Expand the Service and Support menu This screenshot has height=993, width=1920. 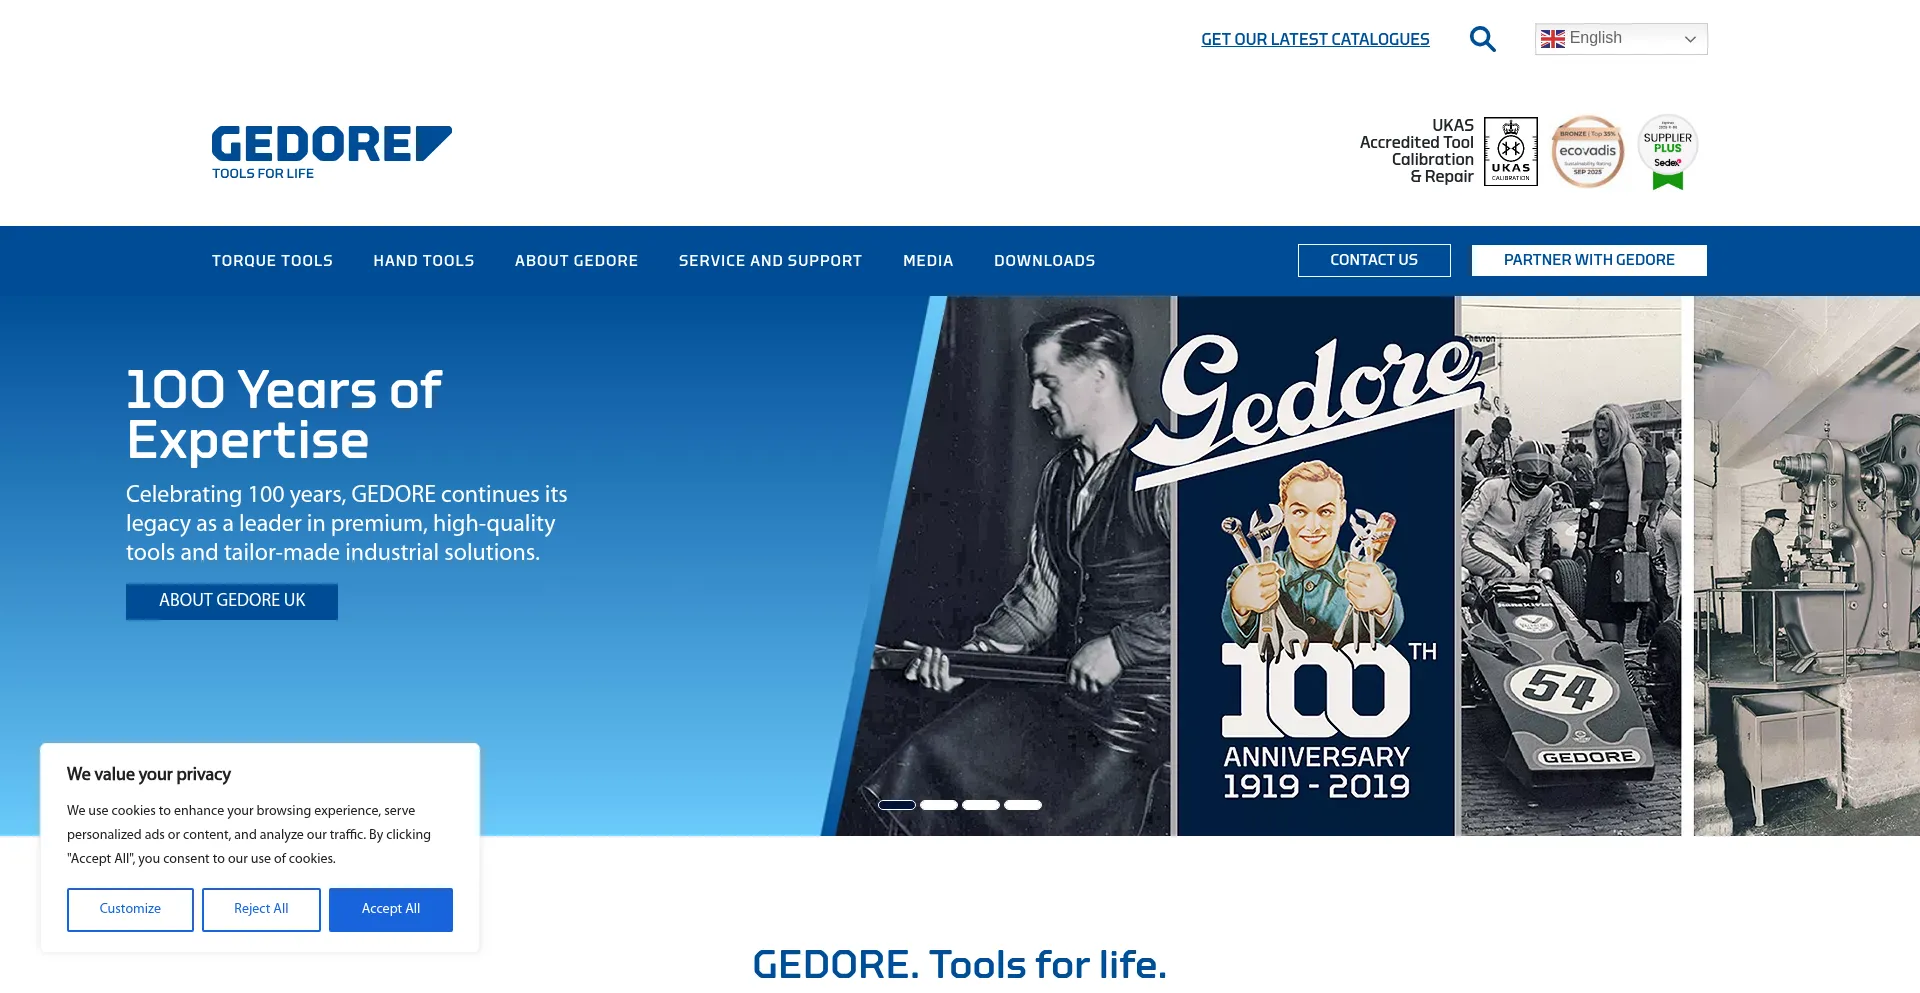point(770,261)
